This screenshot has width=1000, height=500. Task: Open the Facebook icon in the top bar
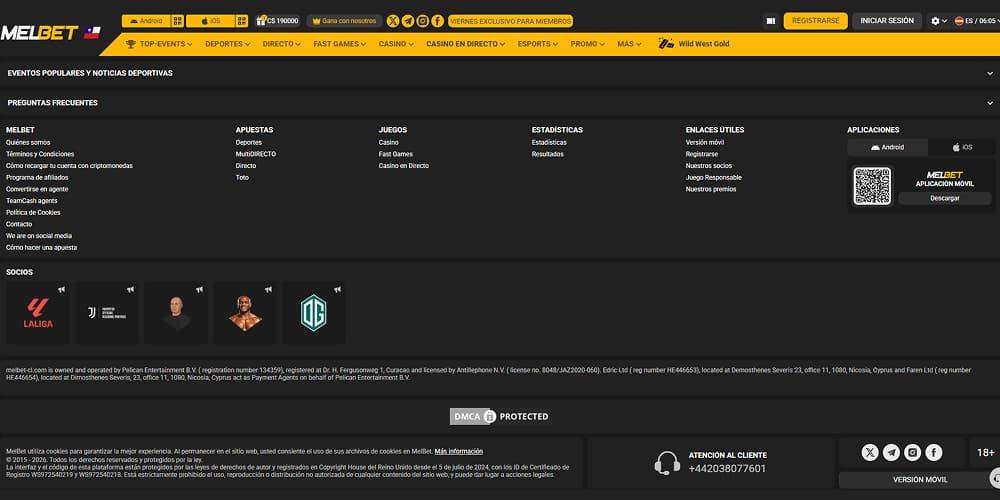[438, 21]
